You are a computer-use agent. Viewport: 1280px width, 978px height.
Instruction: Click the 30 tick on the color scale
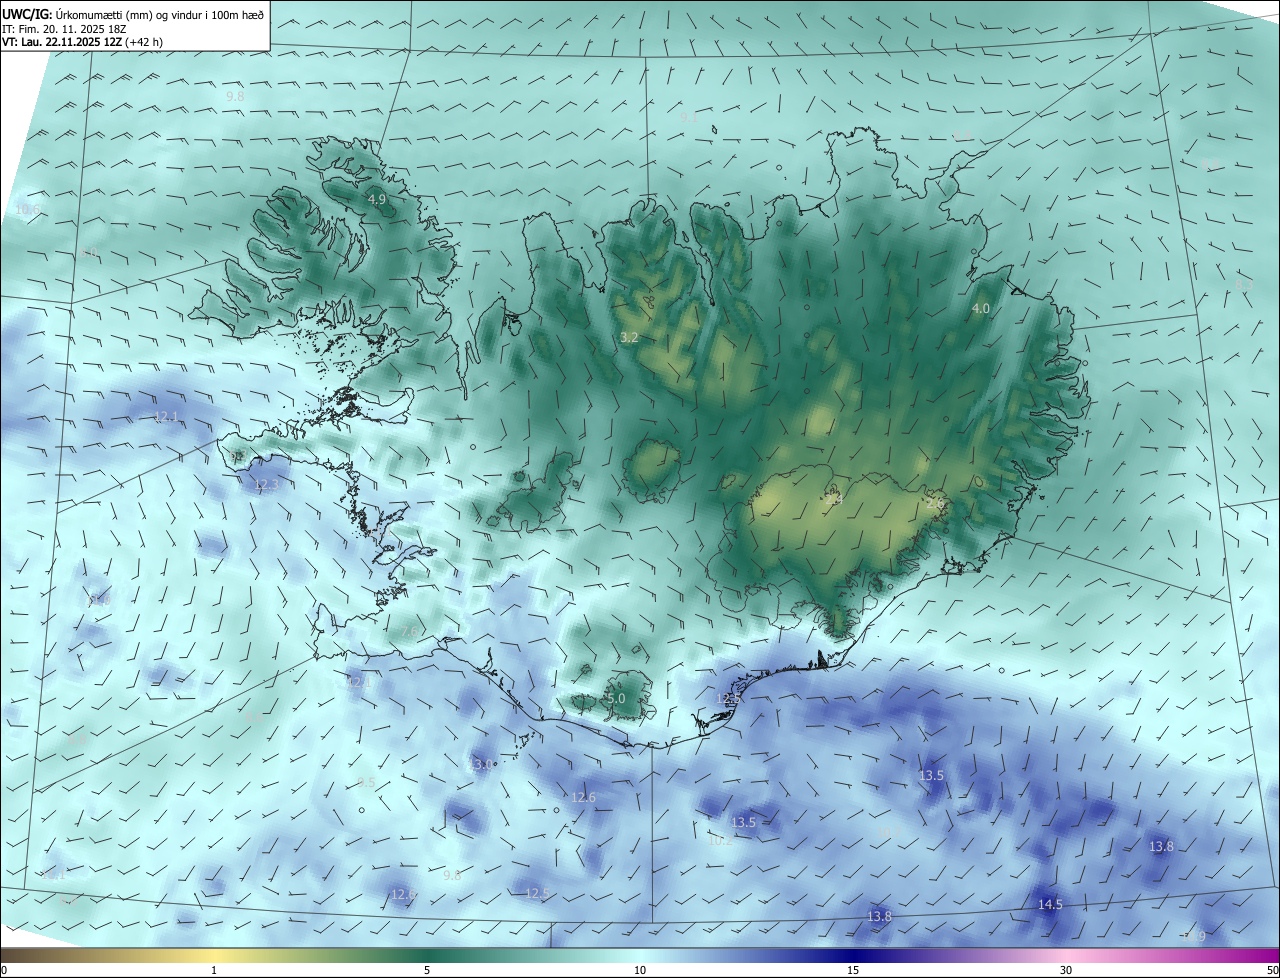(x=1066, y=970)
